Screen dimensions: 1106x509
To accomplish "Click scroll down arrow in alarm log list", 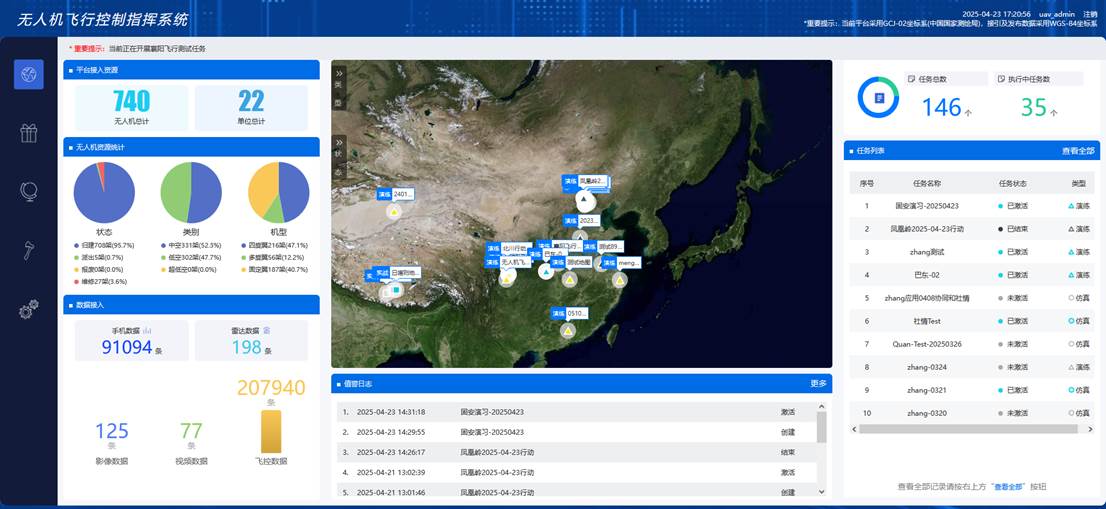I will (x=822, y=491).
